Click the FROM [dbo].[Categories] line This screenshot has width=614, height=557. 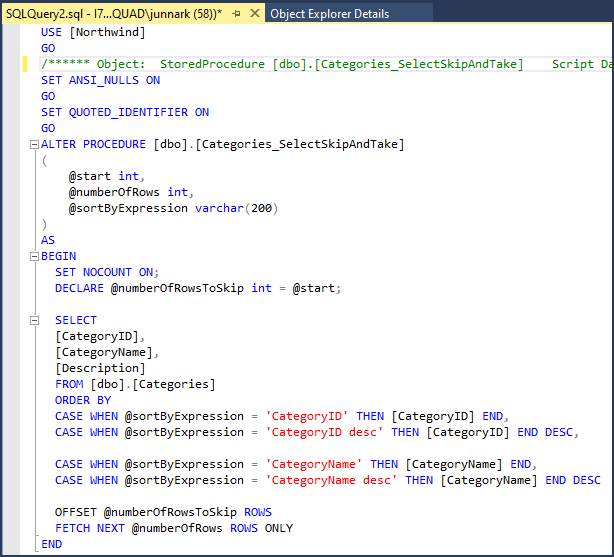[135, 384]
